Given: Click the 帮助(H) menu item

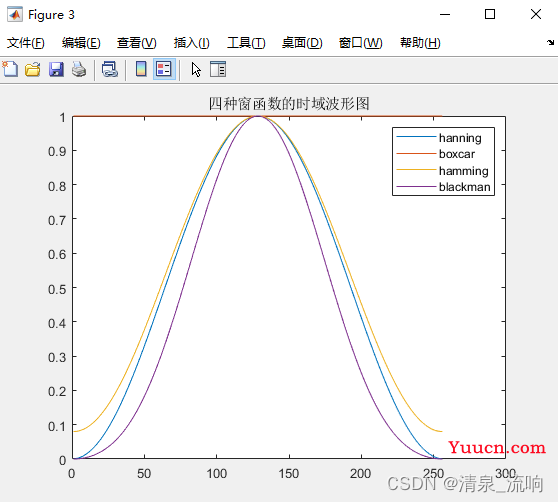Looking at the screenshot, I should (x=420, y=43).
